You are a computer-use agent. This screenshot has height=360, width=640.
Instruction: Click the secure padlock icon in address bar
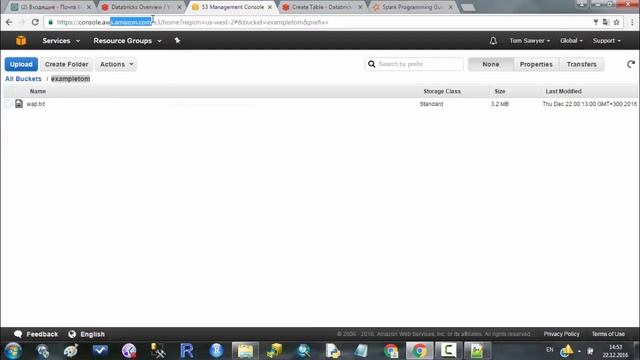tap(51, 22)
